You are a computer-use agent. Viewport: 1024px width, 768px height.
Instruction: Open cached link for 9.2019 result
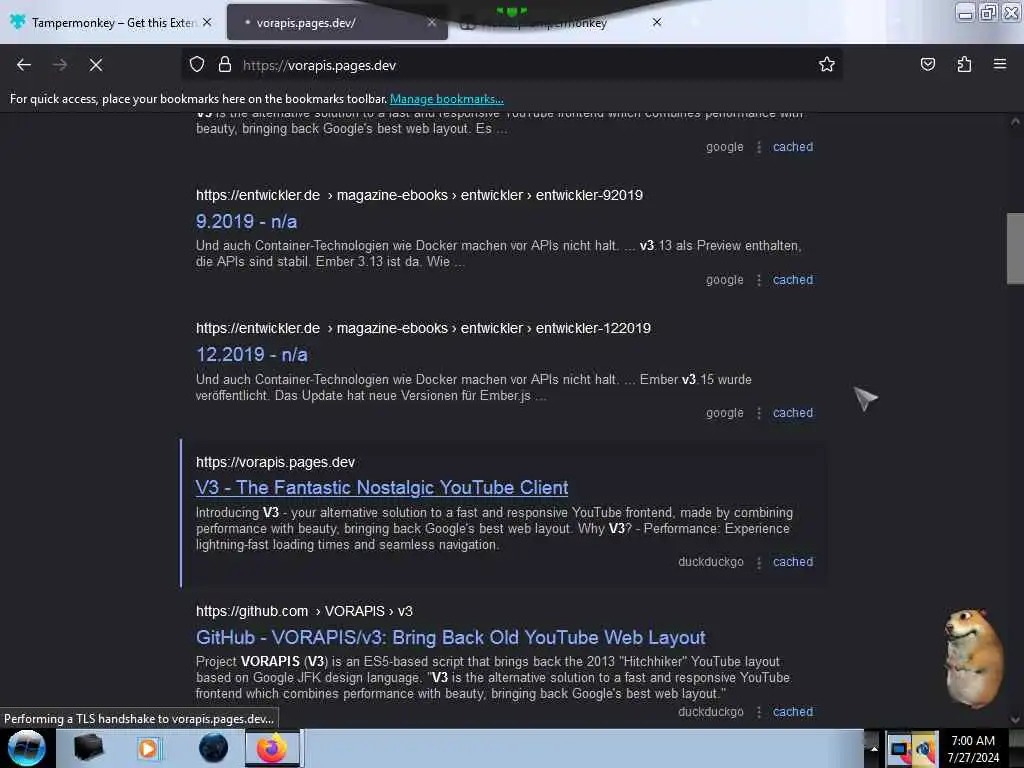tap(793, 280)
